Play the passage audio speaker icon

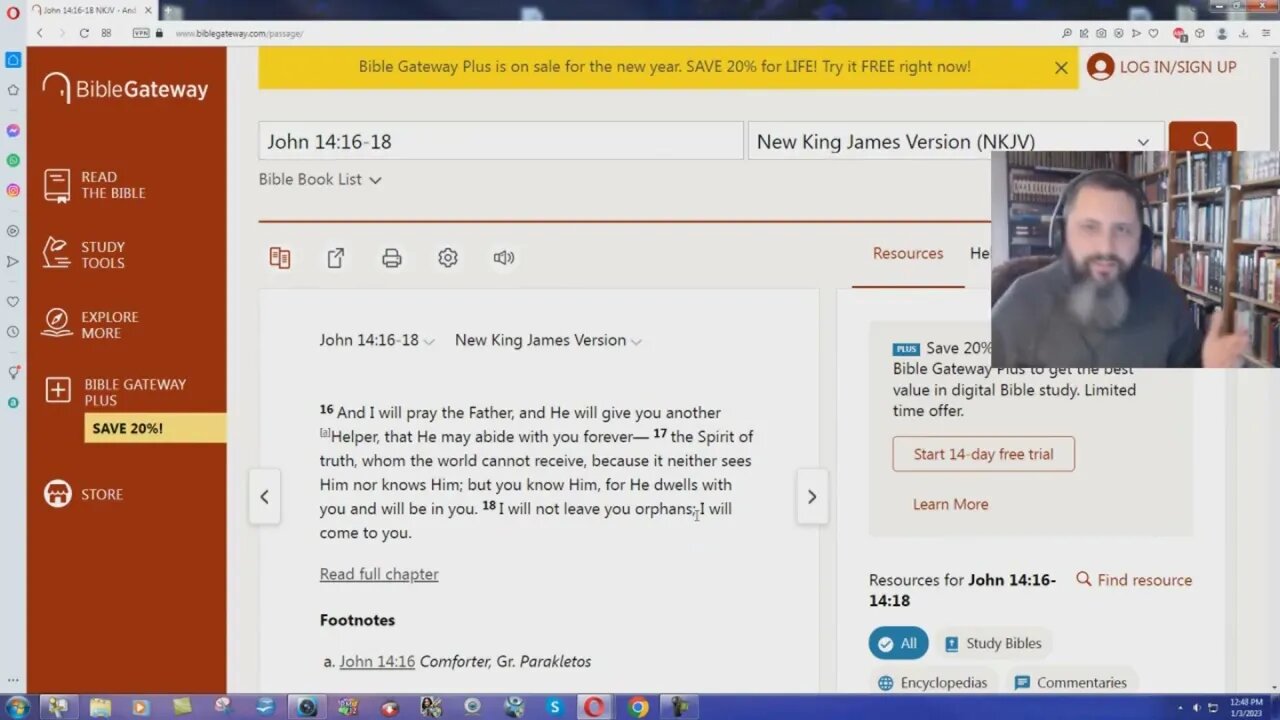coord(504,258)
